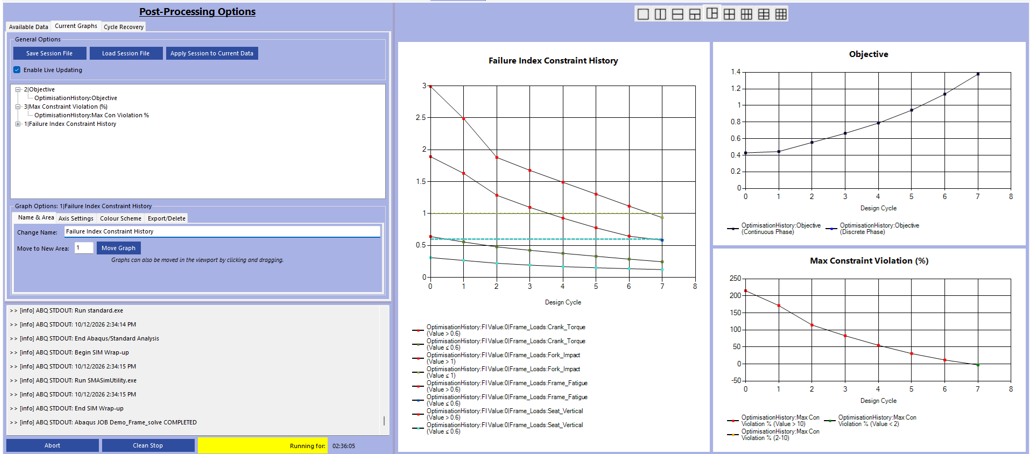This screenshot has width=1032, height=455.
Task: Click legend entry Objective (Discrete Phase)
Action: point(871,228)
